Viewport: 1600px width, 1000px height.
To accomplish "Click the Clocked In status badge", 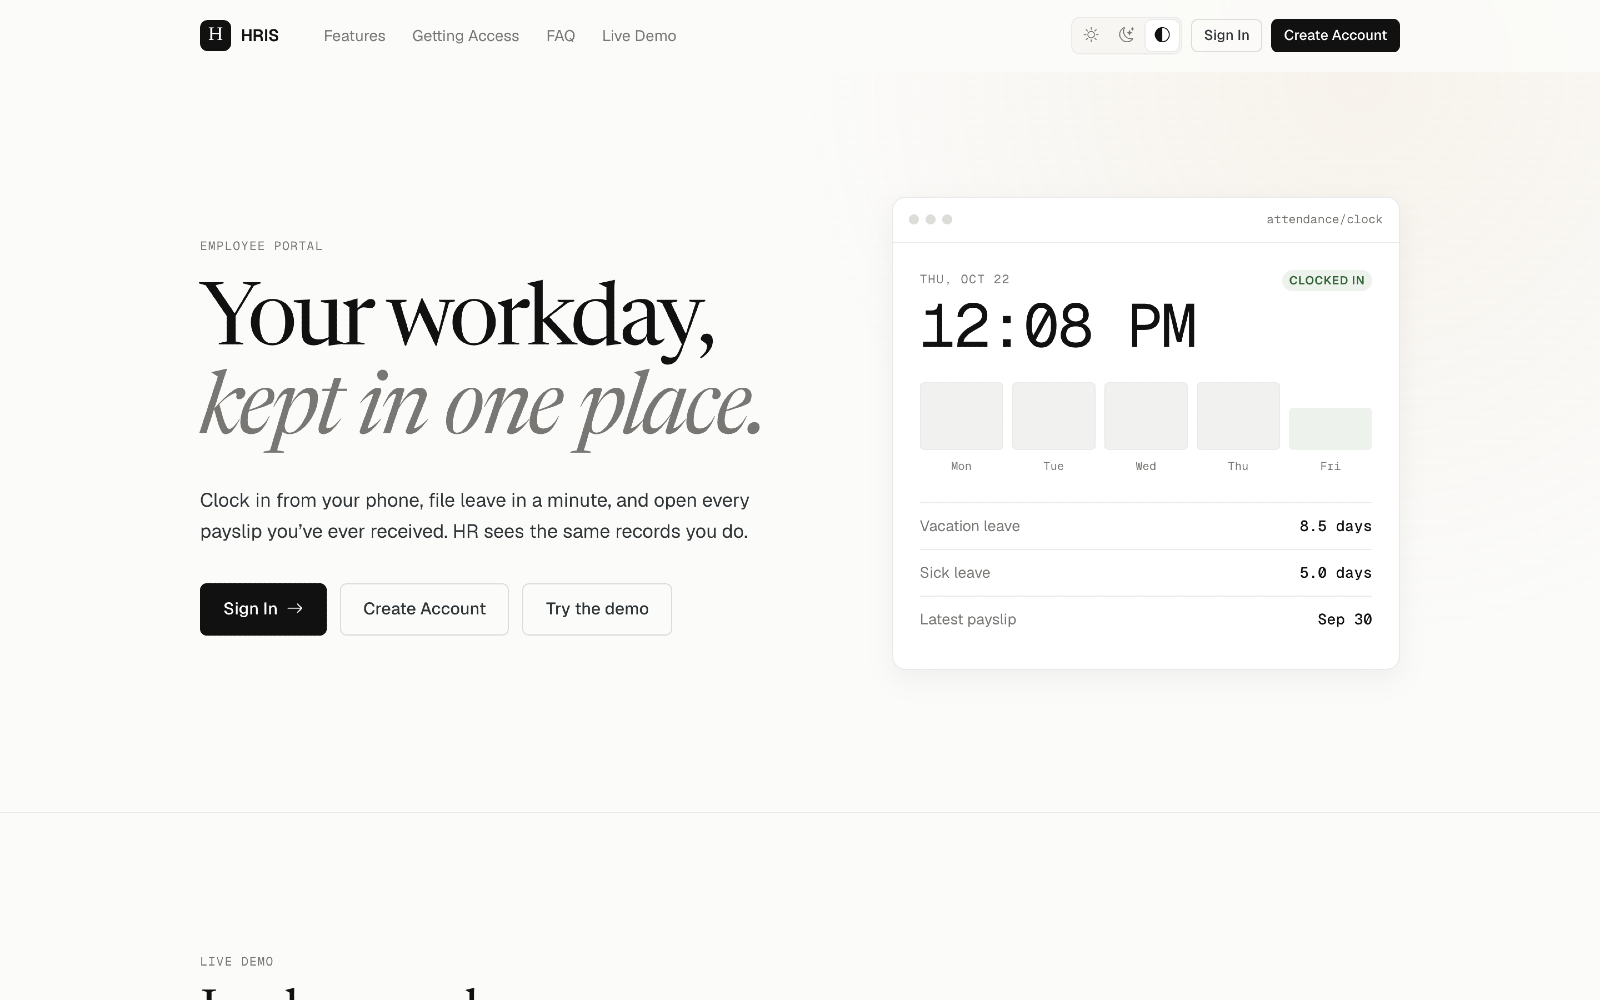I will 1326,280.
